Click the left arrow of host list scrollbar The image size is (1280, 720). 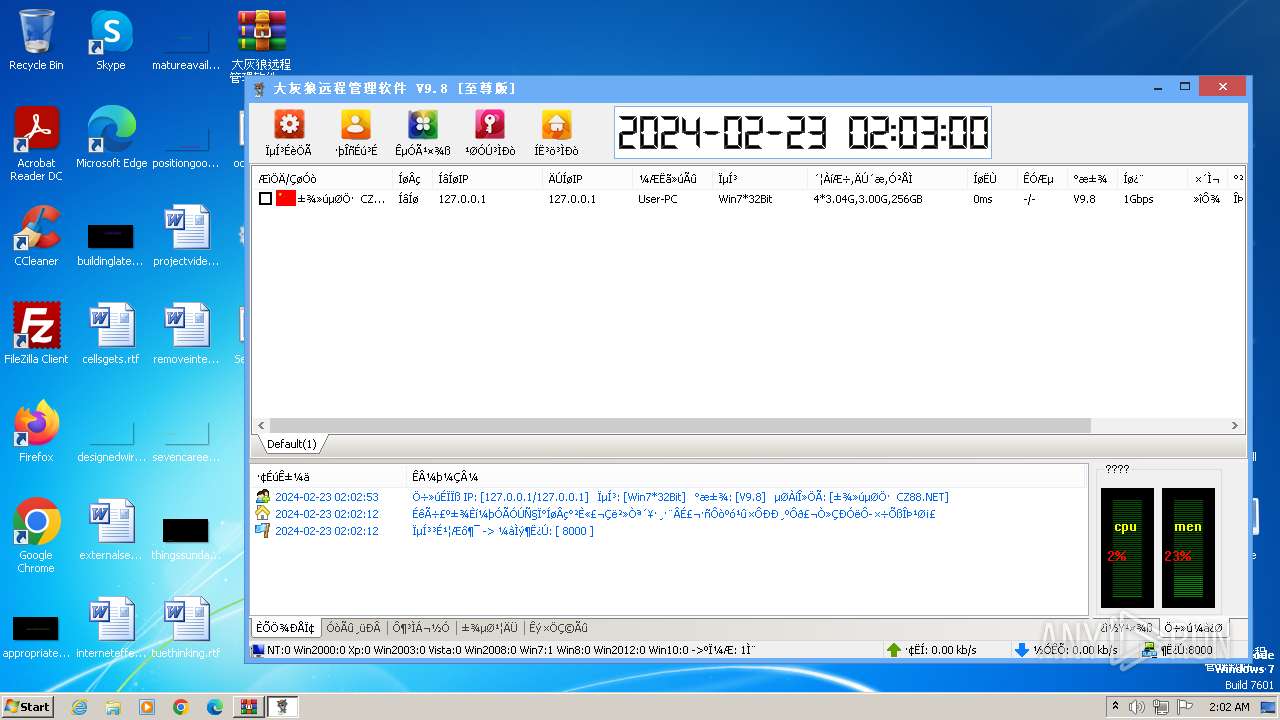(x=260, y=426)
